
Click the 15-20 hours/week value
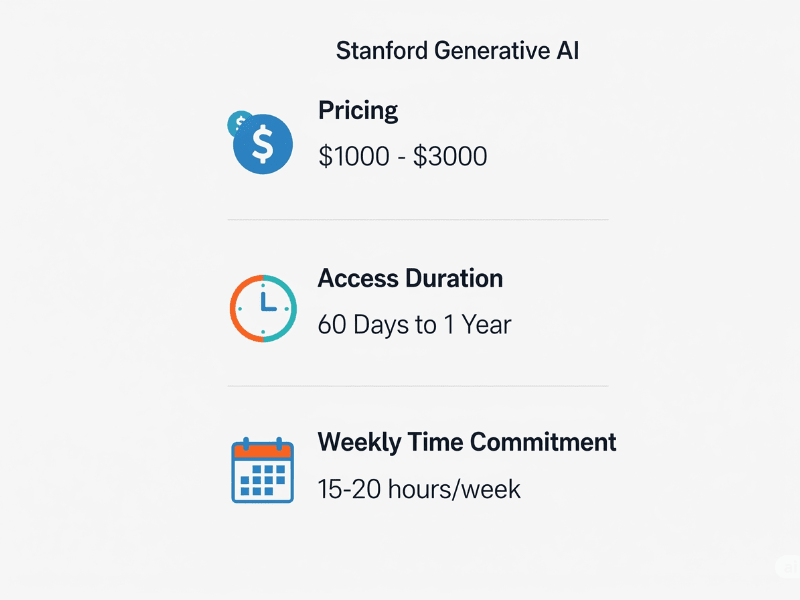click(x=419, y=489)
